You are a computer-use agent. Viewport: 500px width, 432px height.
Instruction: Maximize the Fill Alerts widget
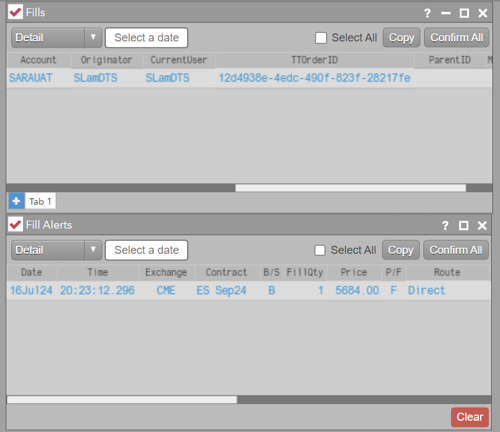coord(464,226)
